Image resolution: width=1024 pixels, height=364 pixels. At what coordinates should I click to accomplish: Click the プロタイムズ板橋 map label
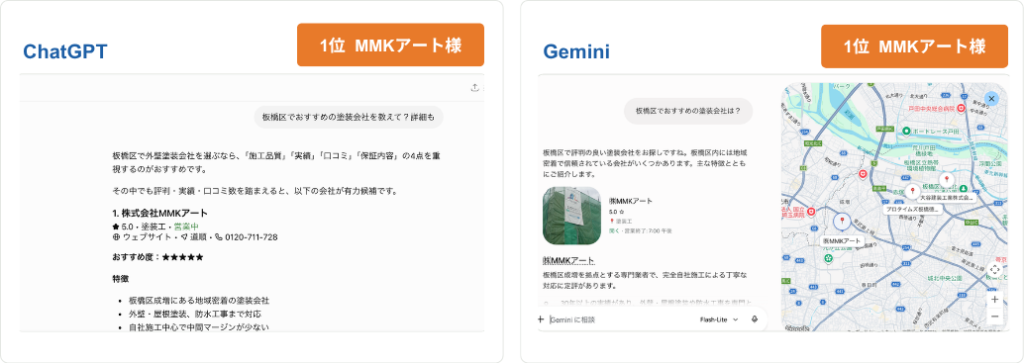pos(912,209)
